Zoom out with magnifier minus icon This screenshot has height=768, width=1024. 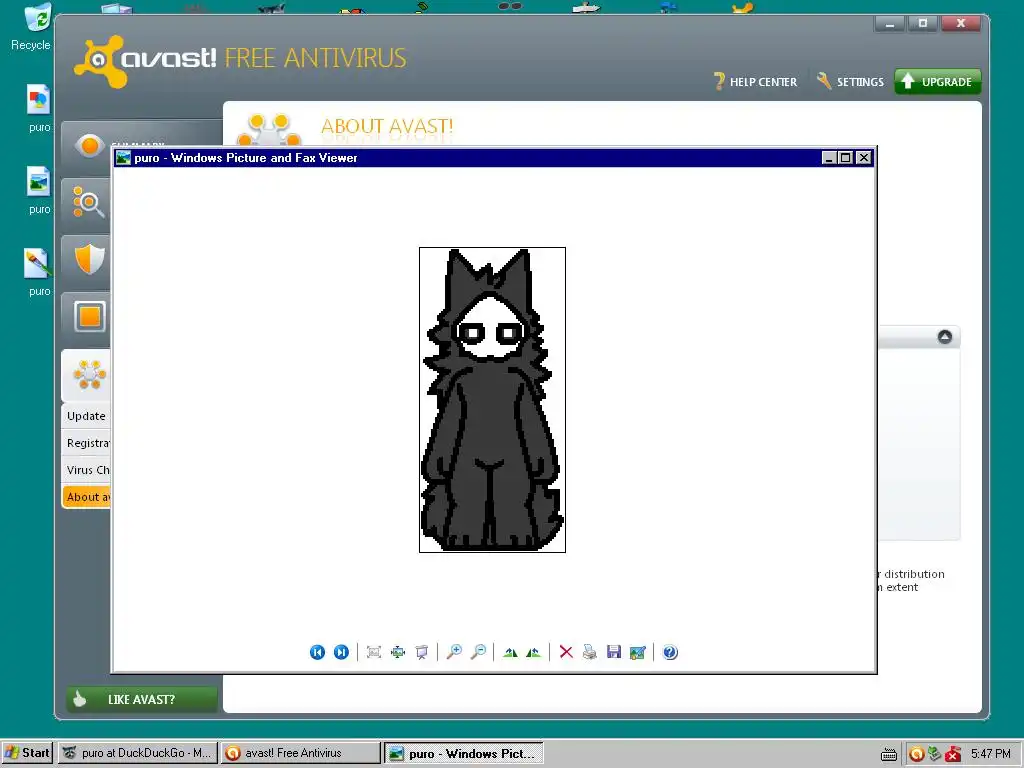tap(478, 652)
